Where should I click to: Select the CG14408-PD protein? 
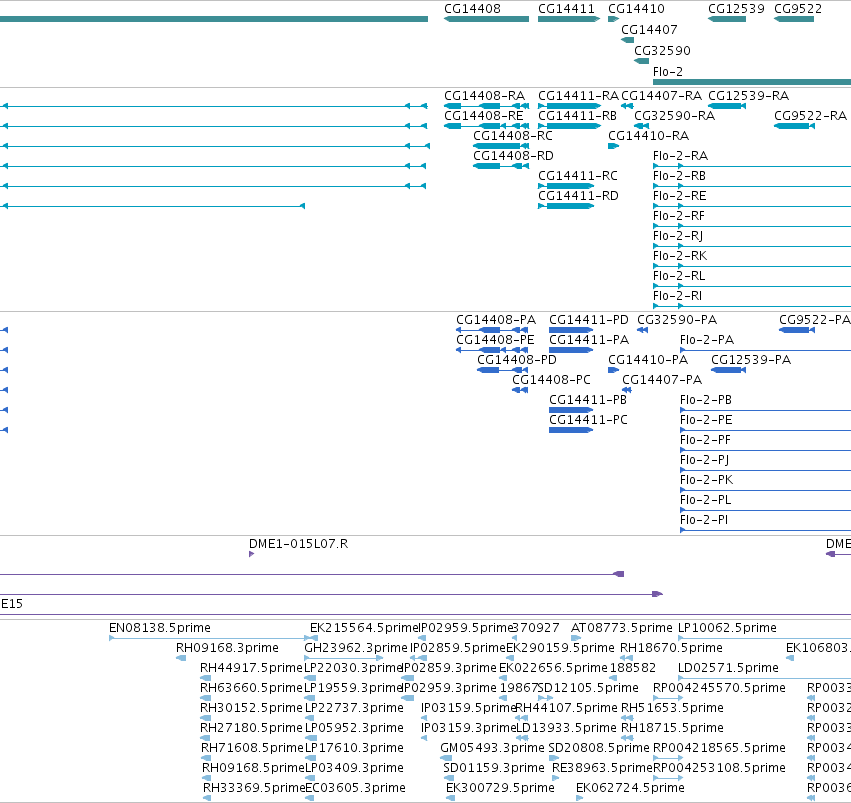point(517,360)
